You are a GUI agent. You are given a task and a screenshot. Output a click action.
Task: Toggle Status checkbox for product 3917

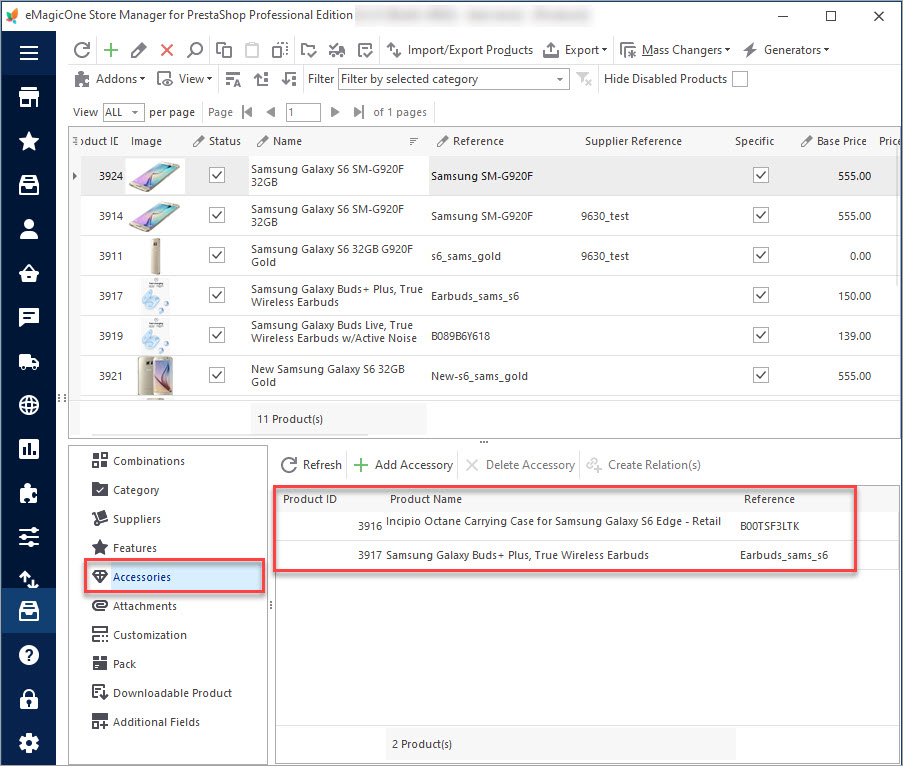pos(217,295)
